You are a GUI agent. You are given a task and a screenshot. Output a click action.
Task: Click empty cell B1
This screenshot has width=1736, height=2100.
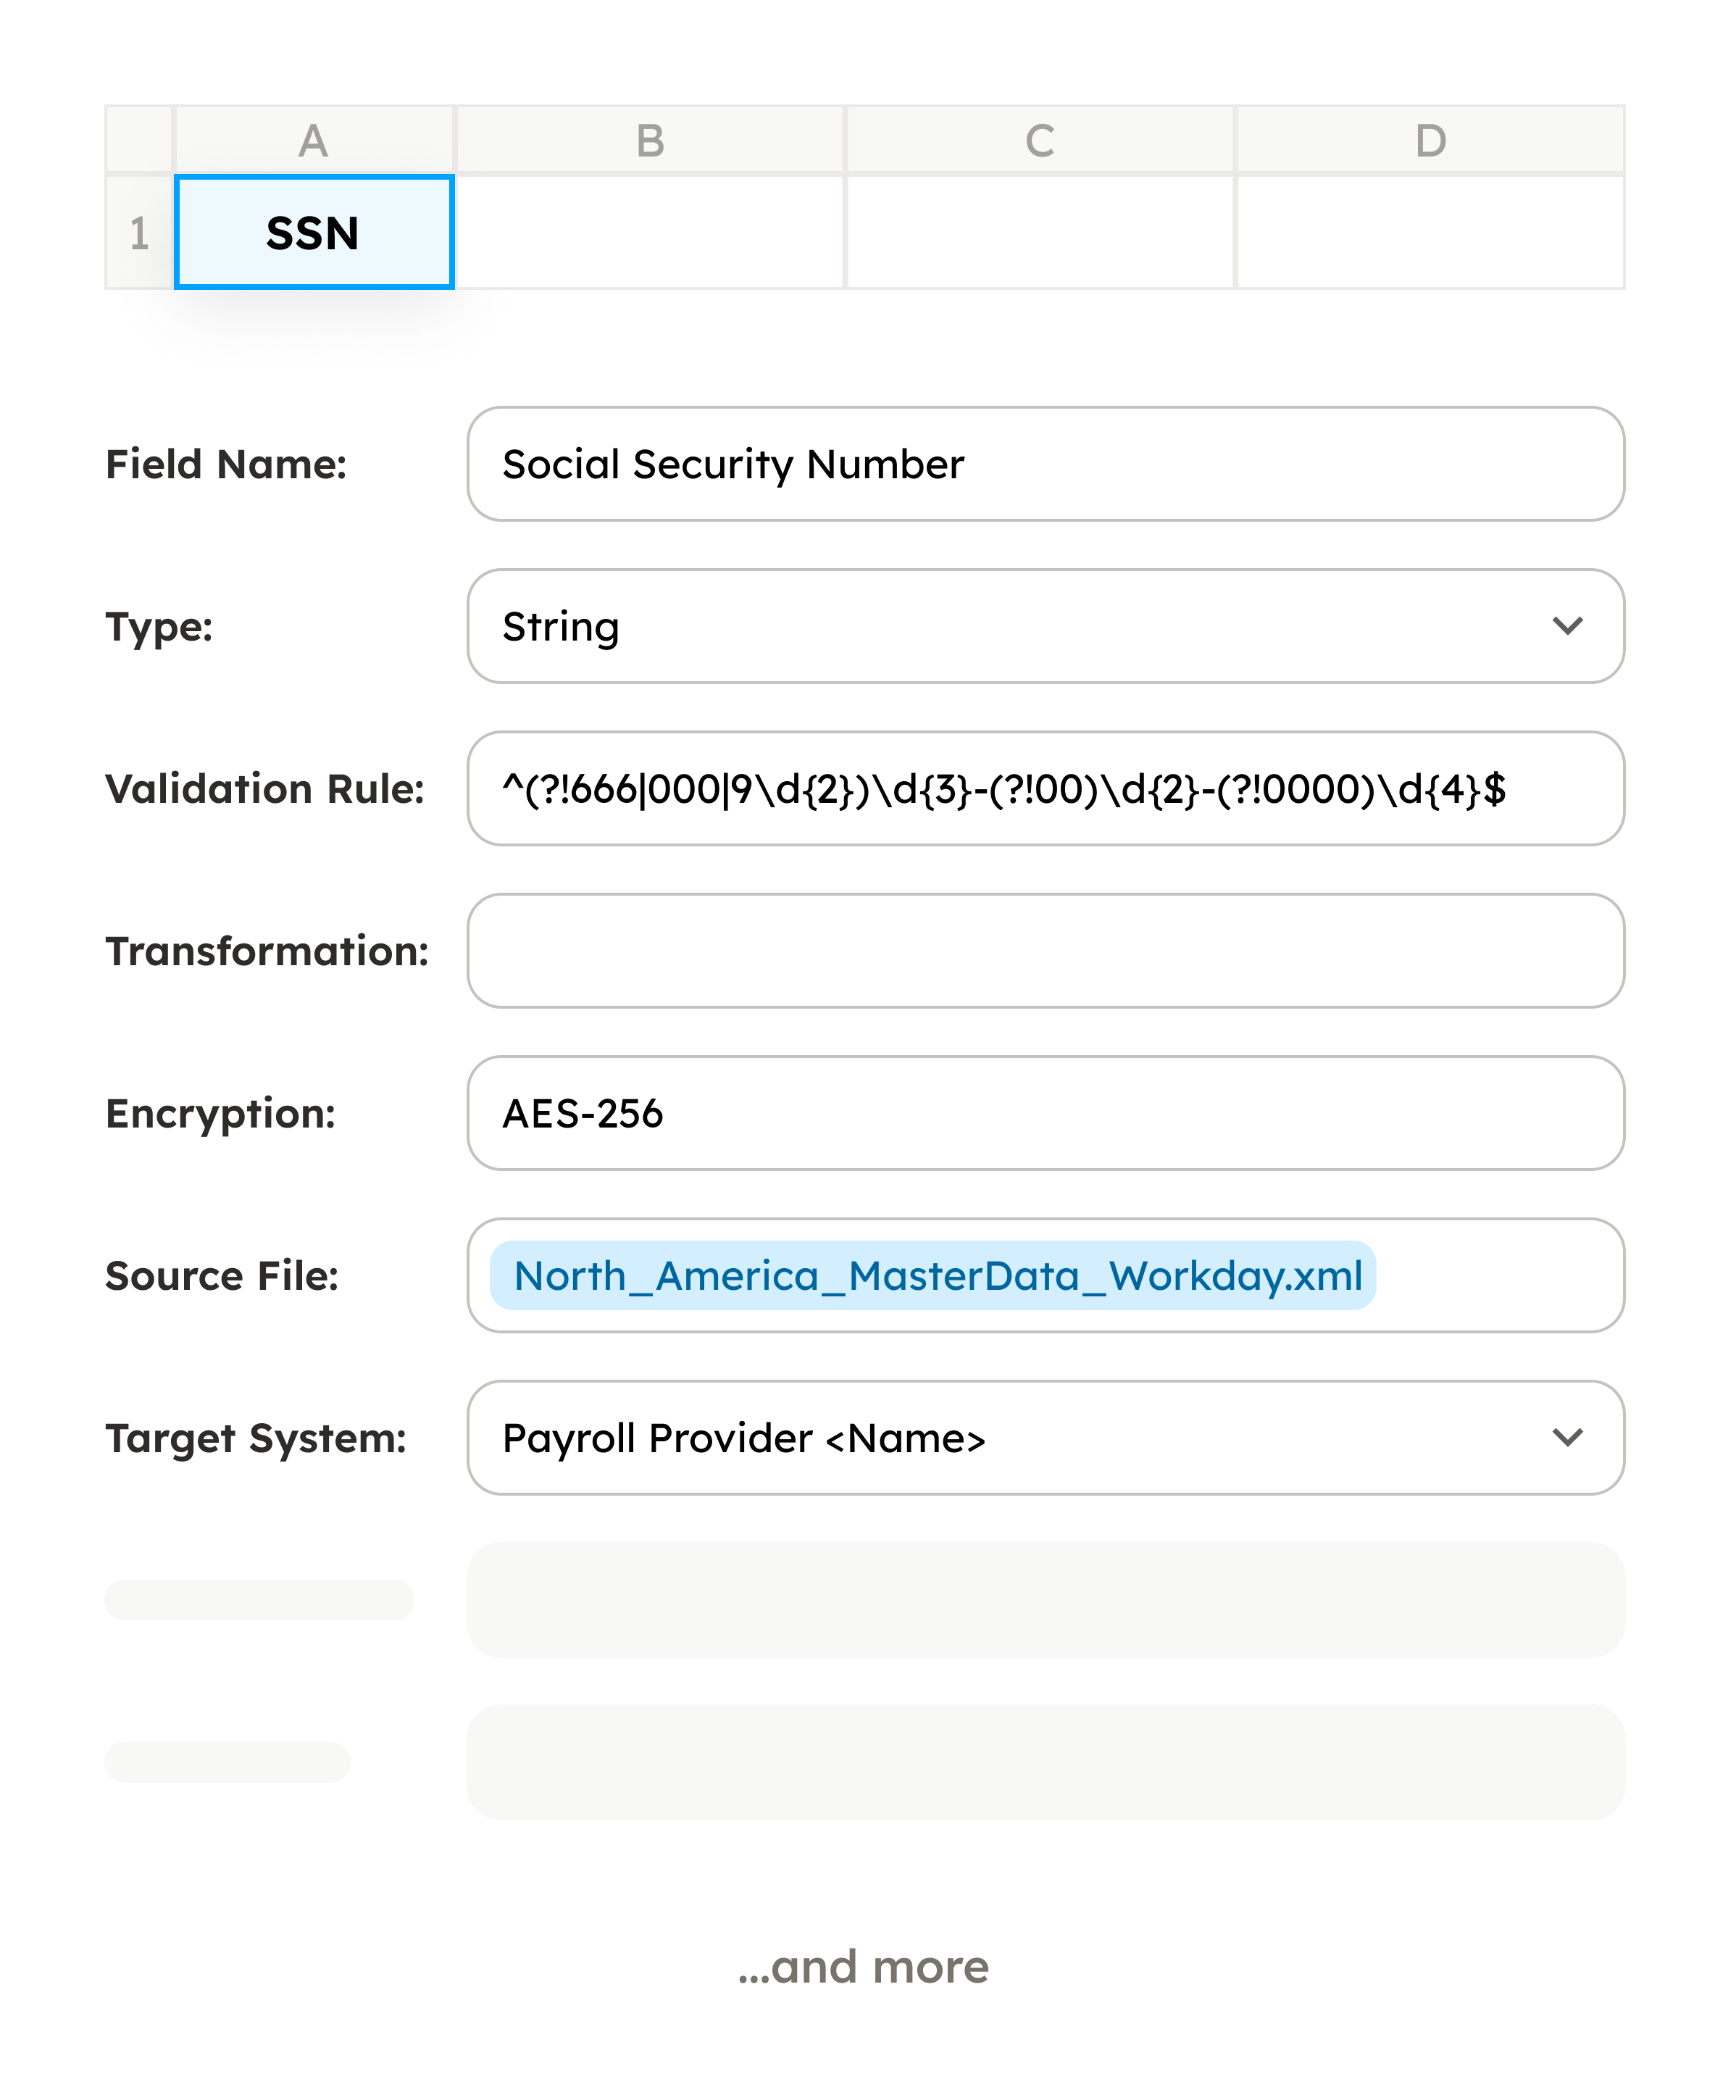650,232
